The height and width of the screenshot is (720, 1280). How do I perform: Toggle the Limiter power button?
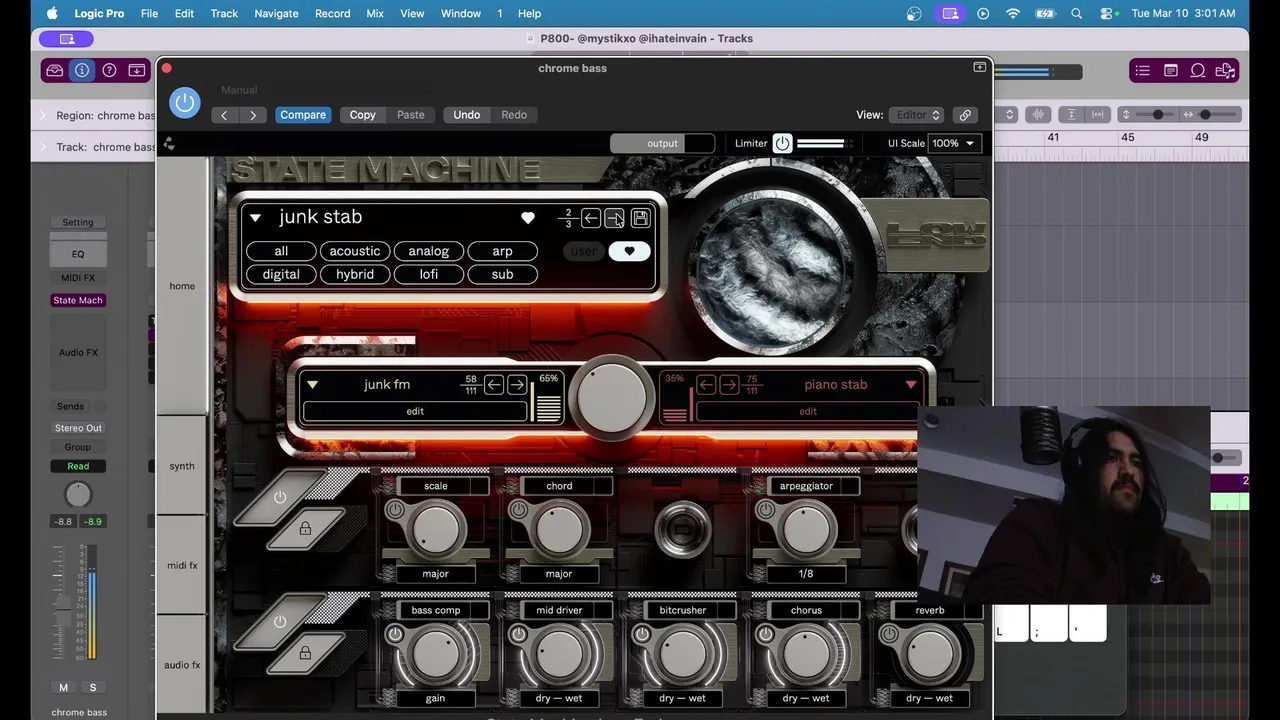pyautogui.click(x=782, y=144)
